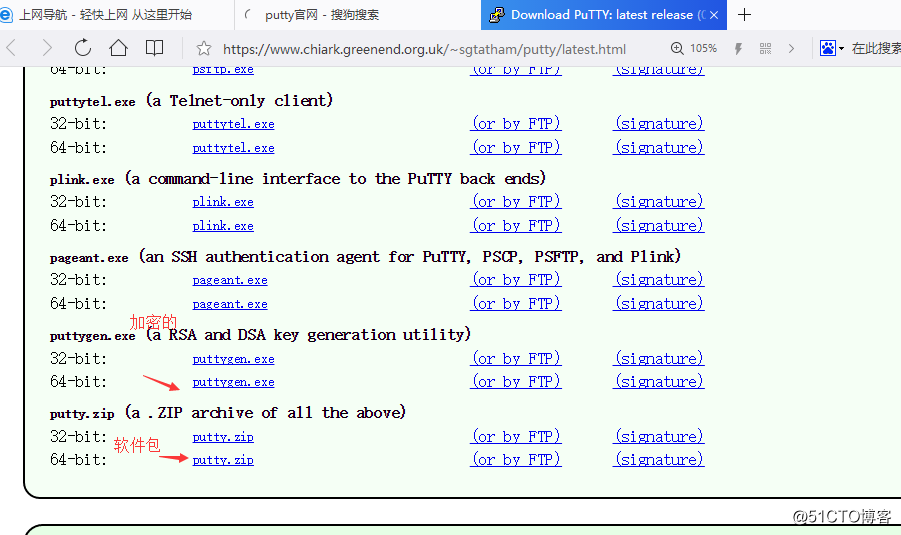Switch to the putty官网 搜狗搜索 tab
901x535 pixels.
(357, 15)
